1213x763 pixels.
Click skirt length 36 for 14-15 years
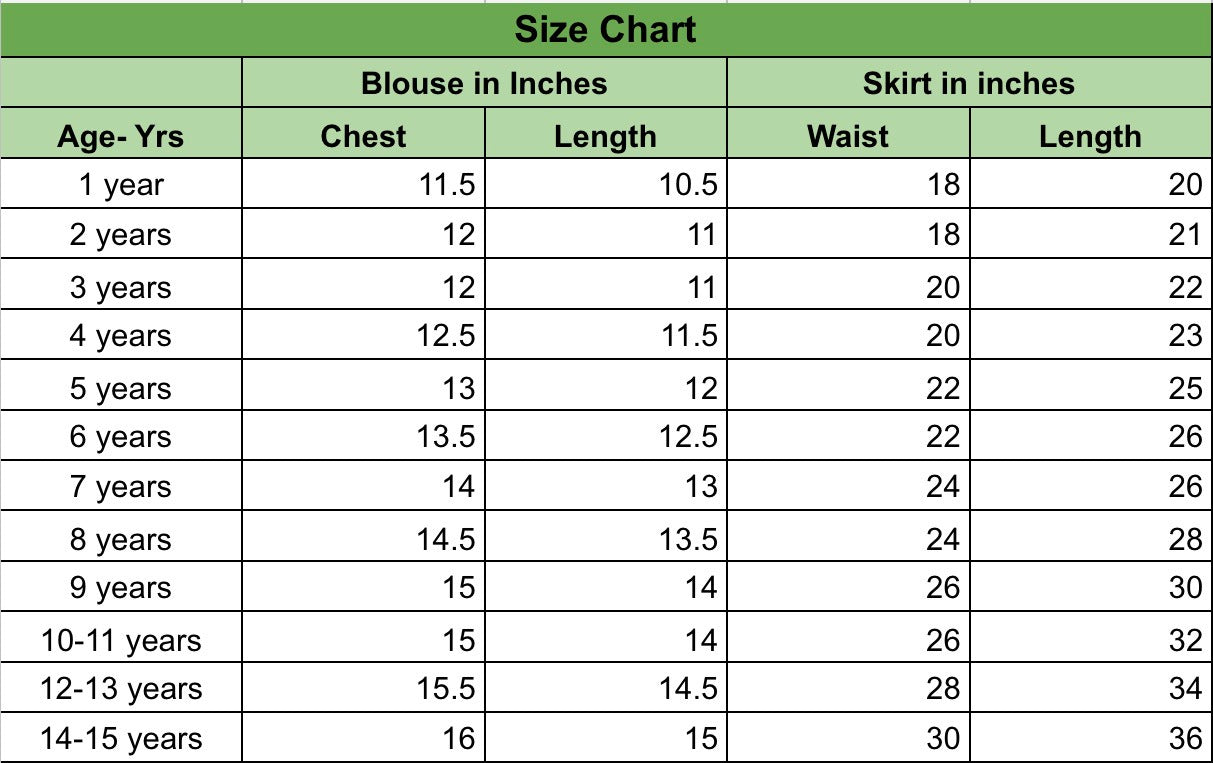(1185, 739)
